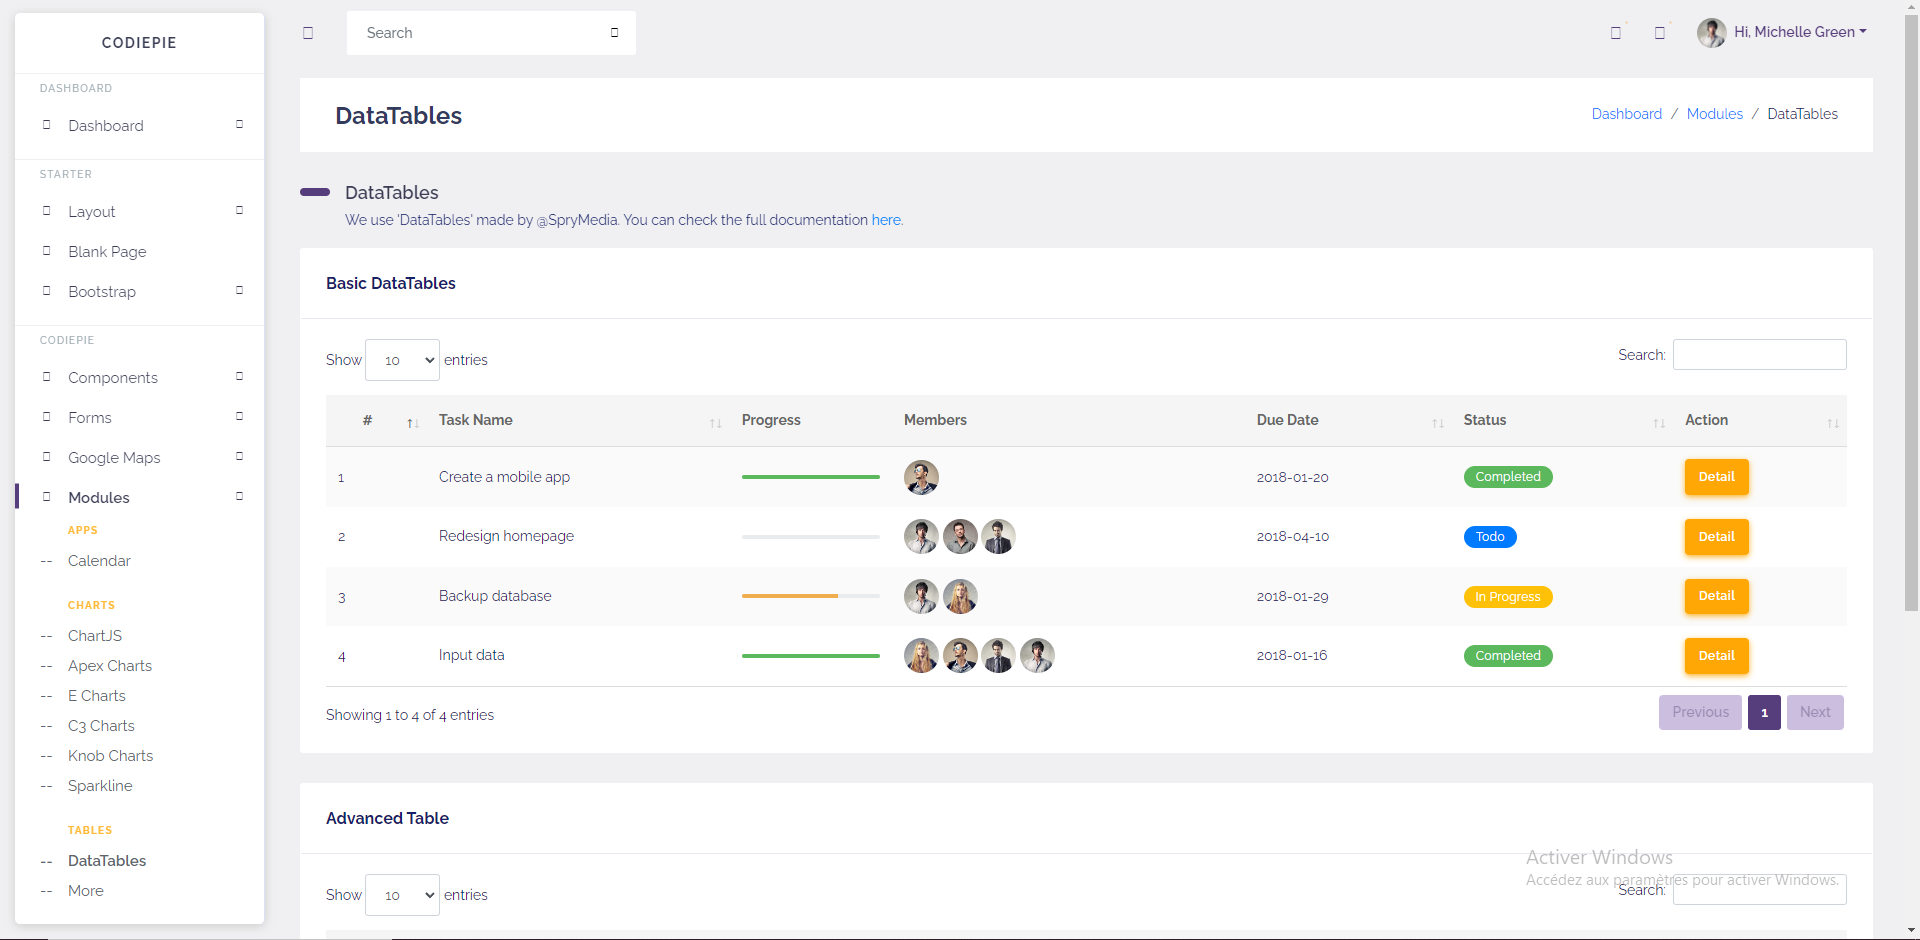Click Detail button for Create a mobile app
1920x940 pixels.
1716,477
